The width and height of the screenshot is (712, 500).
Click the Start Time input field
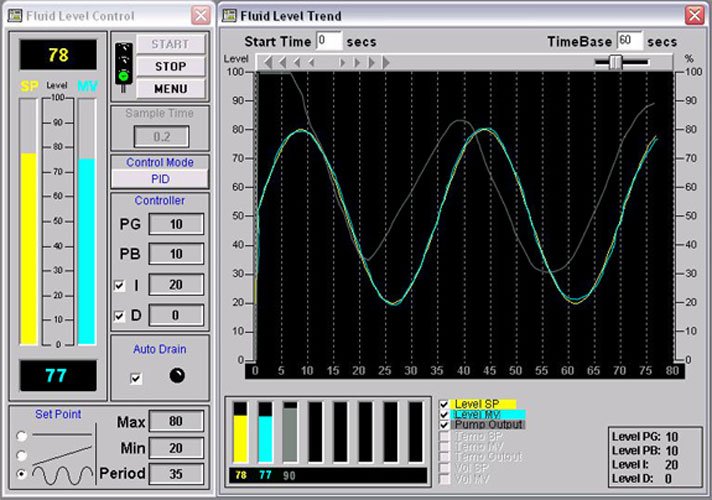coord(328,41)
